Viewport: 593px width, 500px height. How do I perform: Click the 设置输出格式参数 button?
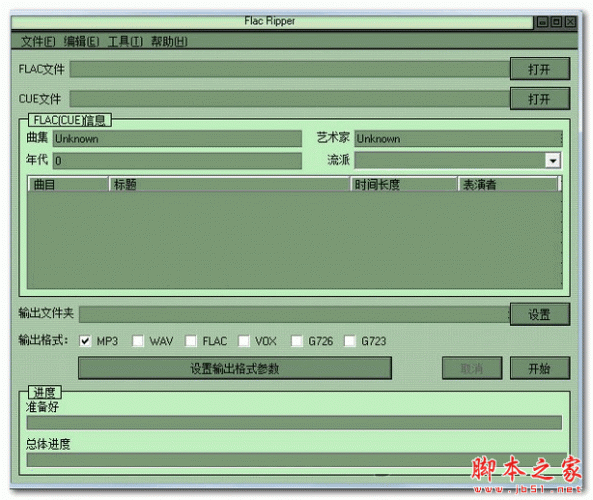click(235, 368)
